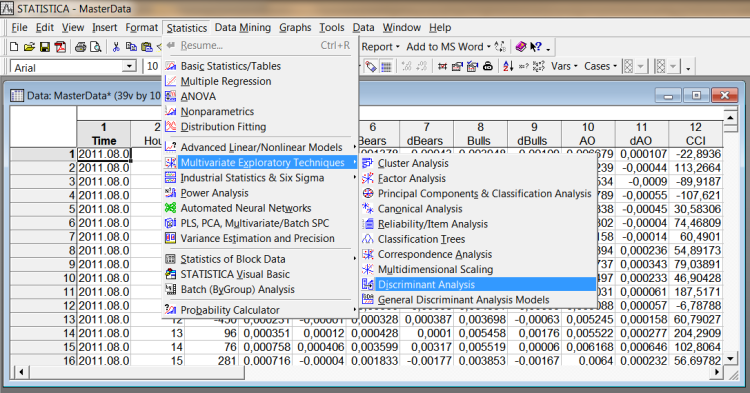
Task: Click the Factor Analysis icon
Action: [x=367, y=178]
